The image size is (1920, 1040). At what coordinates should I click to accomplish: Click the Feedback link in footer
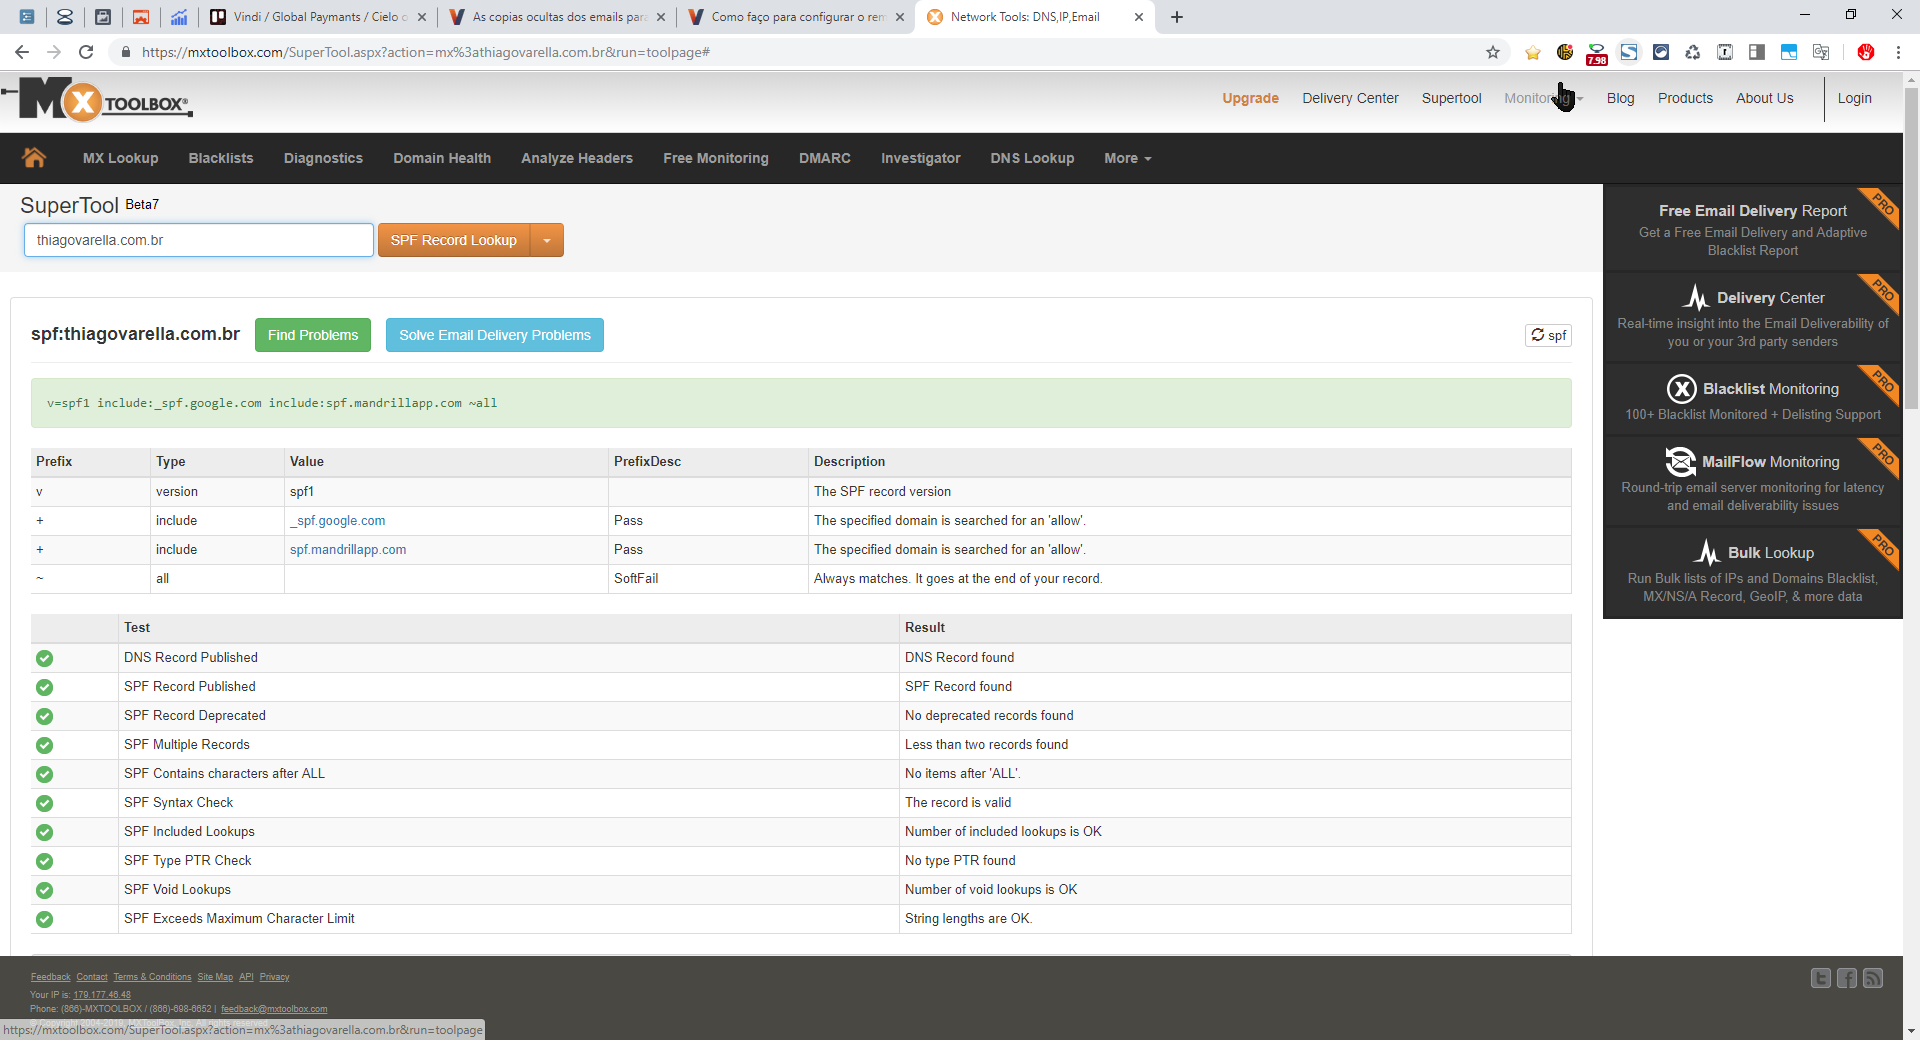click(x=51, y=977)
